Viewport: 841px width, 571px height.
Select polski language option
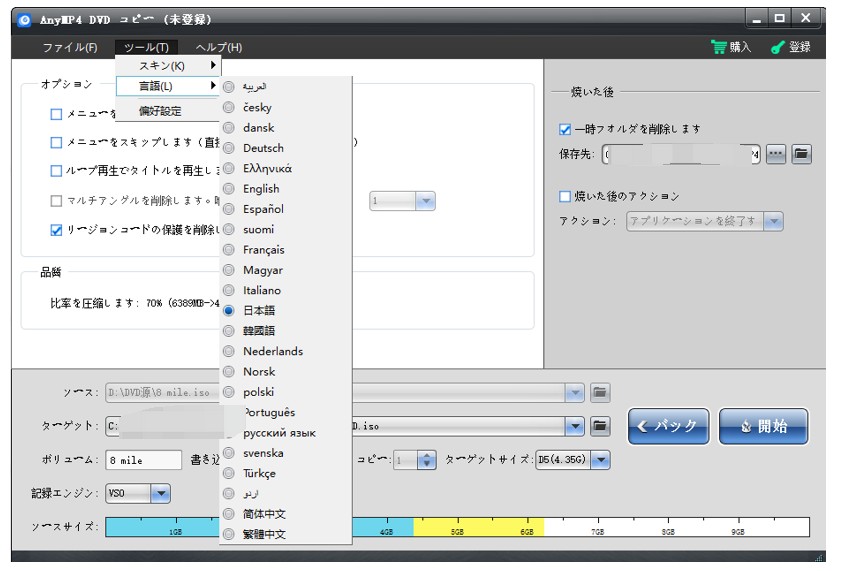pyautogui.click(x=285, y=392)
